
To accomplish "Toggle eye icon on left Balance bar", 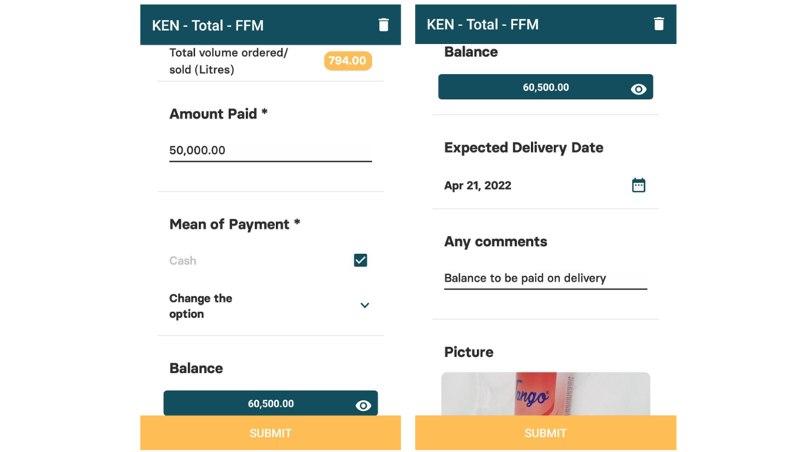I will [363, 405].
